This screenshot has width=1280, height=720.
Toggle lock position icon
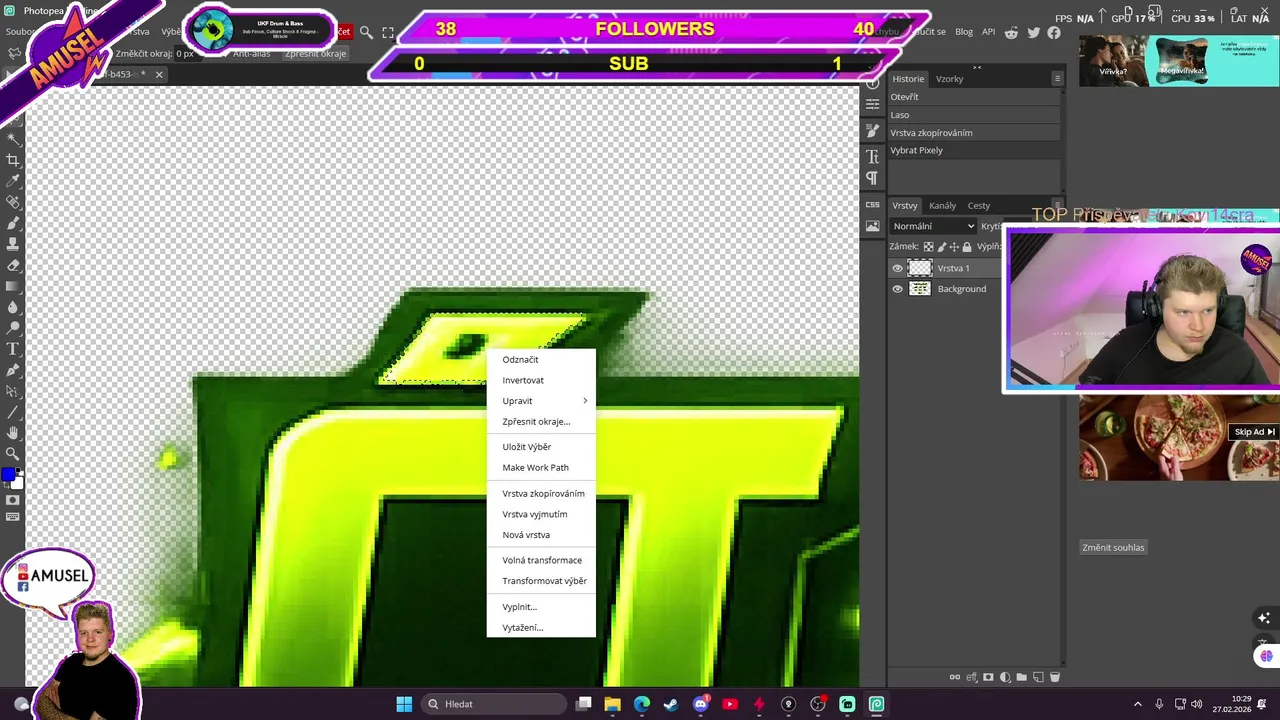[954, 246]
